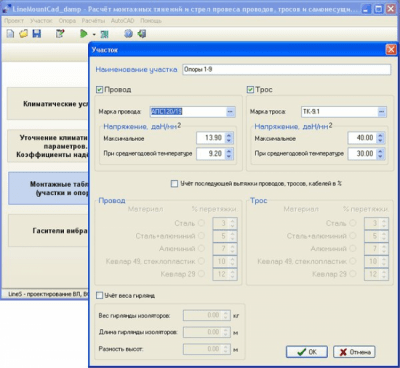This screenshot has width=400, height=368.
Task: Open Климатические условия panel in main window
Action: pyautogui.click(x=48, y=104)
